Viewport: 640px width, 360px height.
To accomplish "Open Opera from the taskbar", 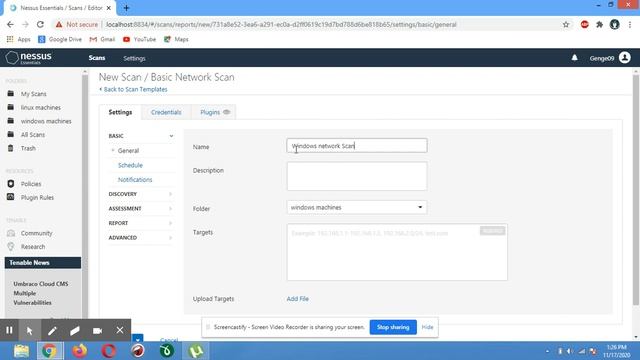I will (109, 351).
